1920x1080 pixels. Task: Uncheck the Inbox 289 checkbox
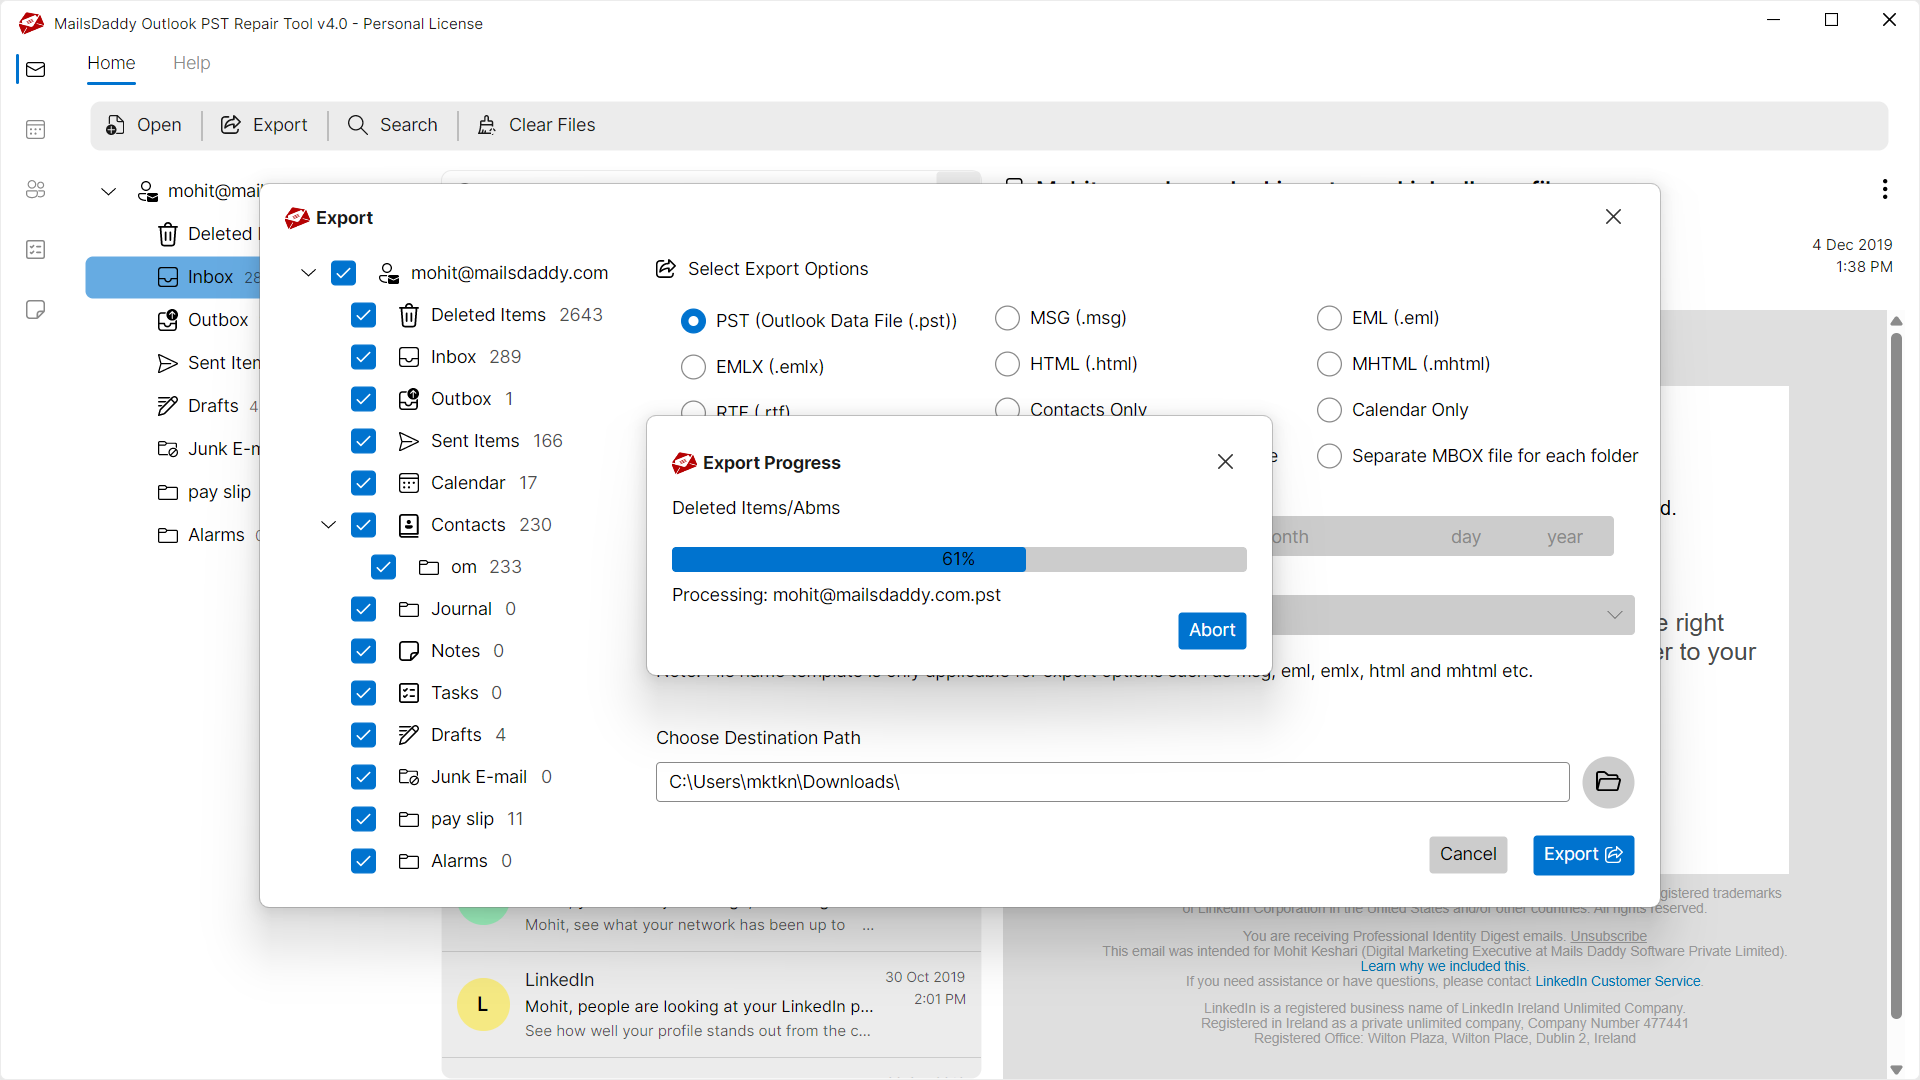(363, 357)
